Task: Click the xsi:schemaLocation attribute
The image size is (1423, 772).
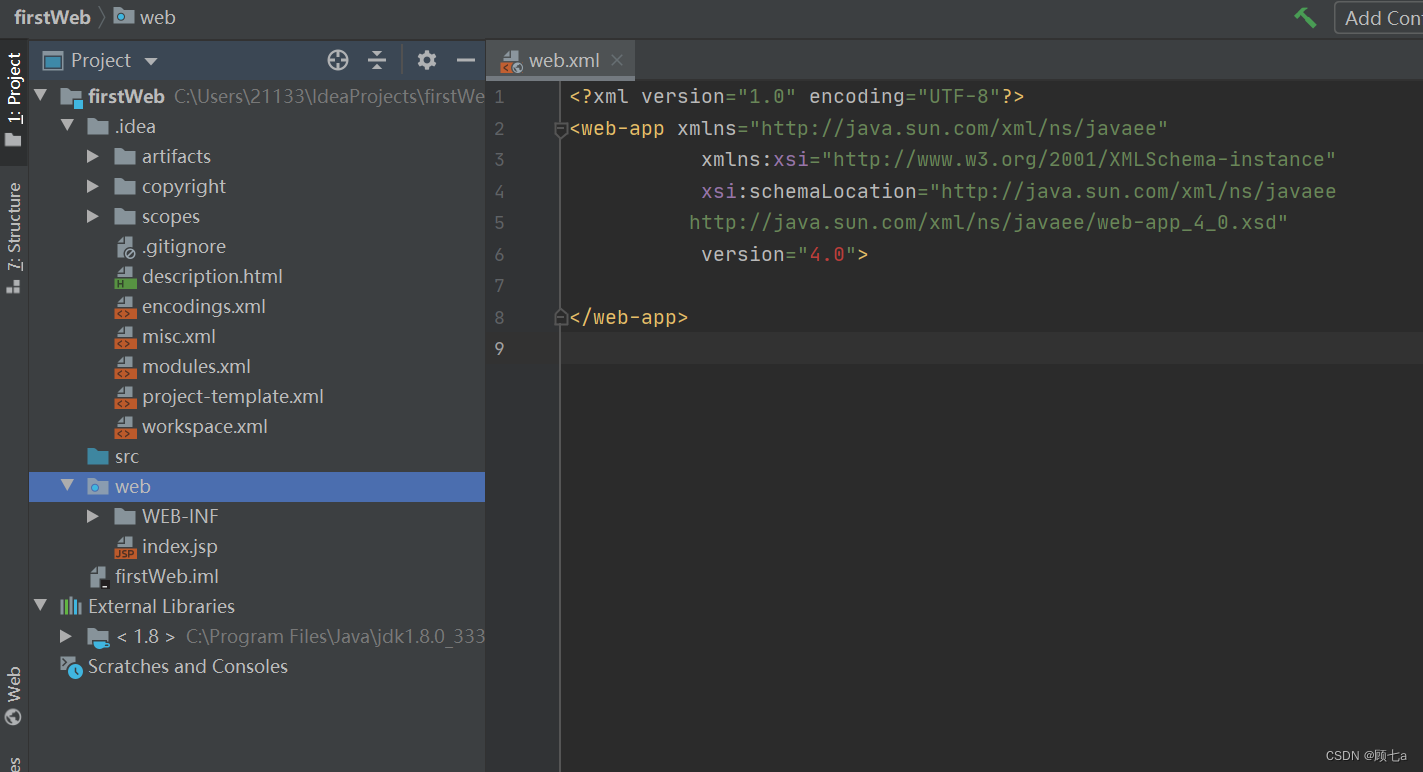Action: tap(809, 191)
